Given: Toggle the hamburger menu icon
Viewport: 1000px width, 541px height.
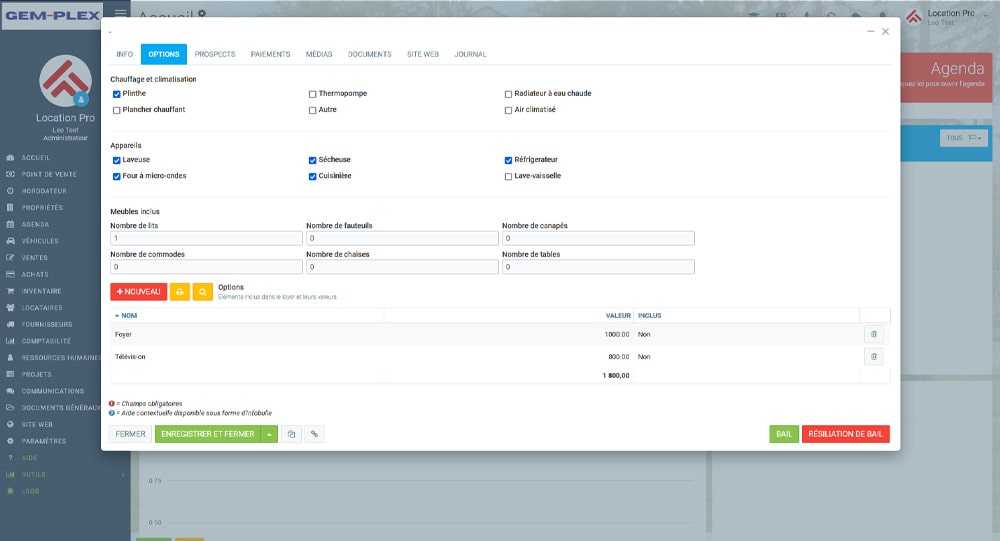Looking at the screenshot, I should point(121,13).
